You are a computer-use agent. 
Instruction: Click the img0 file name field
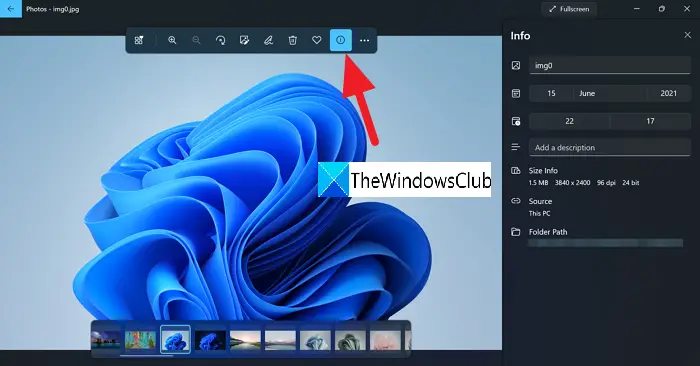[x=610, y=65]
